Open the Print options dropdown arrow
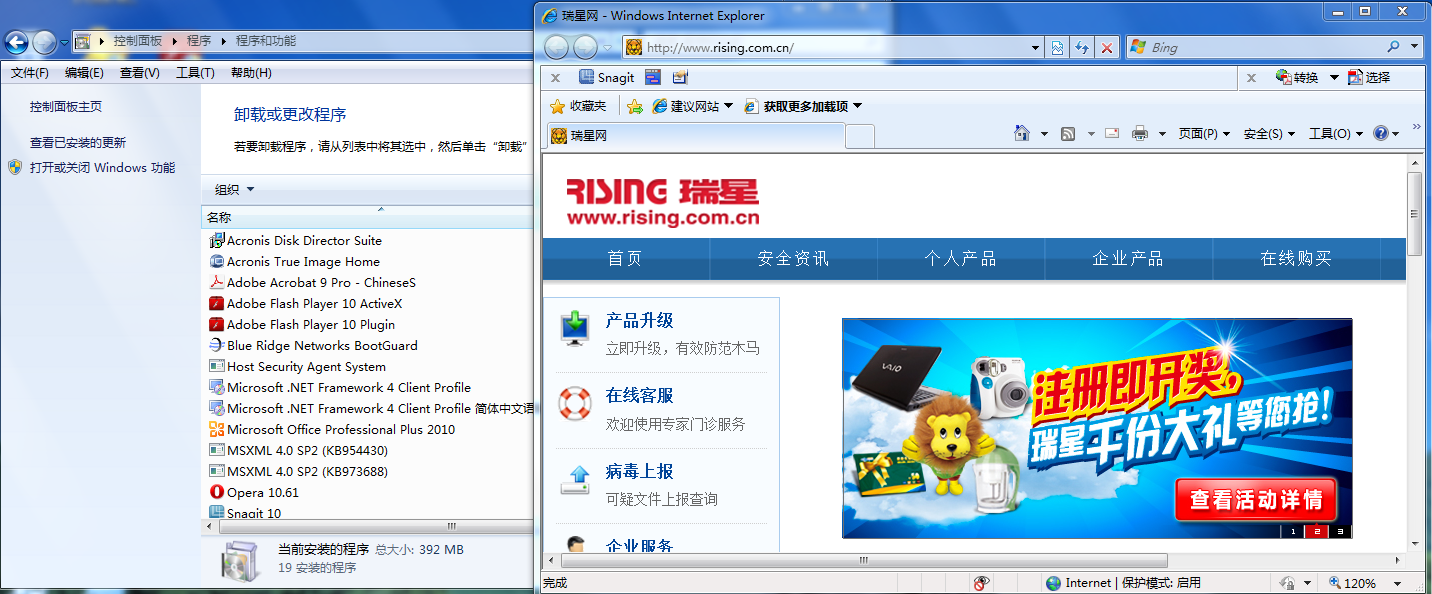This screenshot has width=1432, height=594. tap(1162, 134)
